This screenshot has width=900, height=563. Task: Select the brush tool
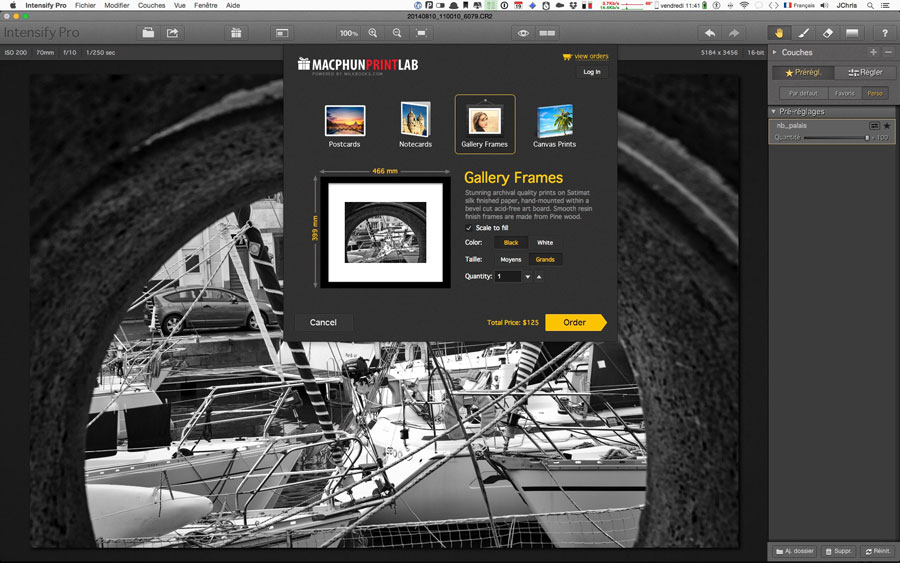tap(804, 33)
